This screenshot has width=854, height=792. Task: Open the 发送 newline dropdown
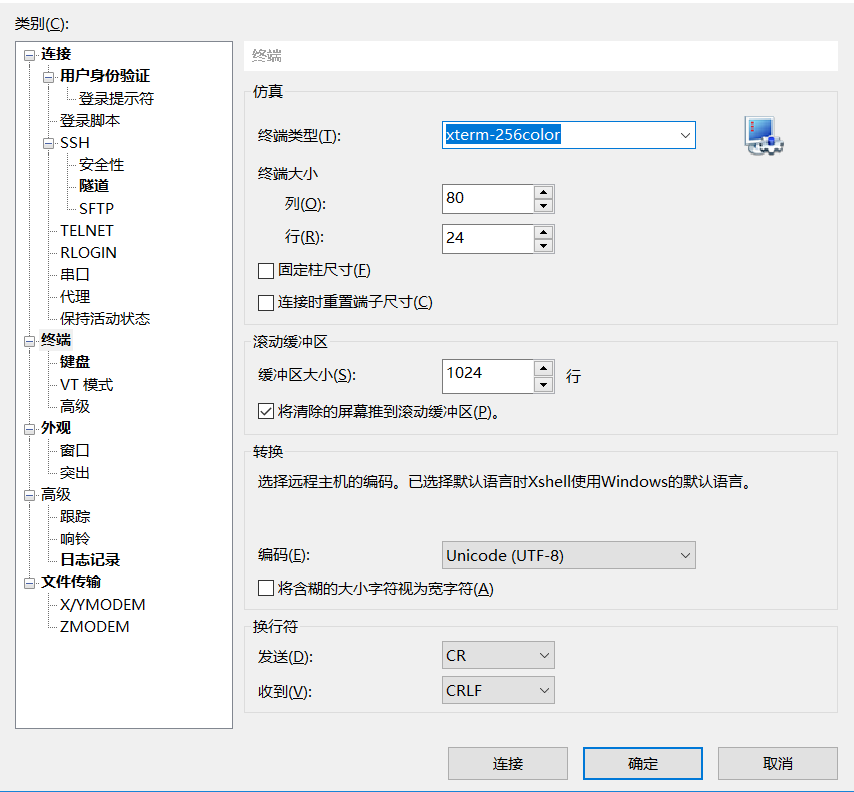(x=544, y=656)
